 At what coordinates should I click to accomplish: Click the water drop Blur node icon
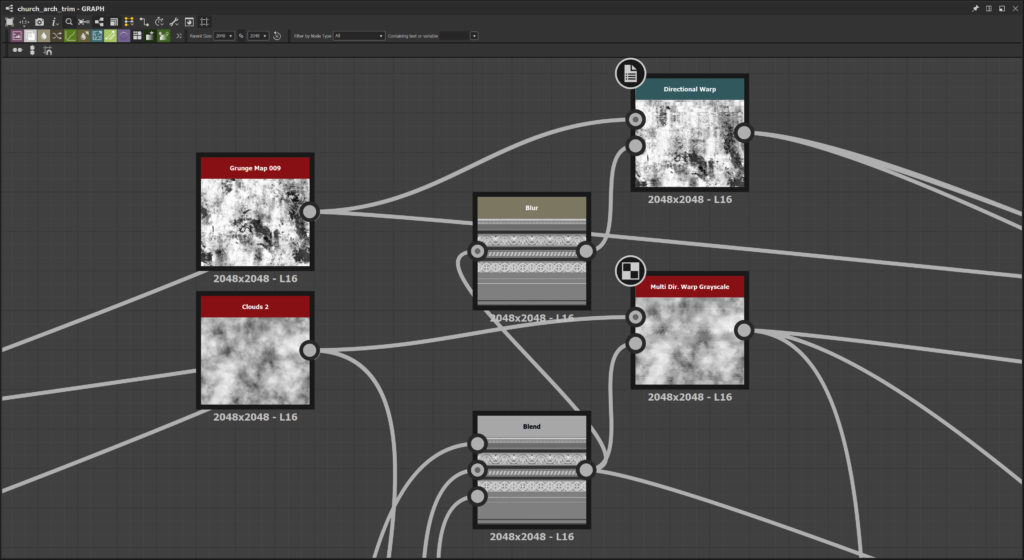(43, 36)
